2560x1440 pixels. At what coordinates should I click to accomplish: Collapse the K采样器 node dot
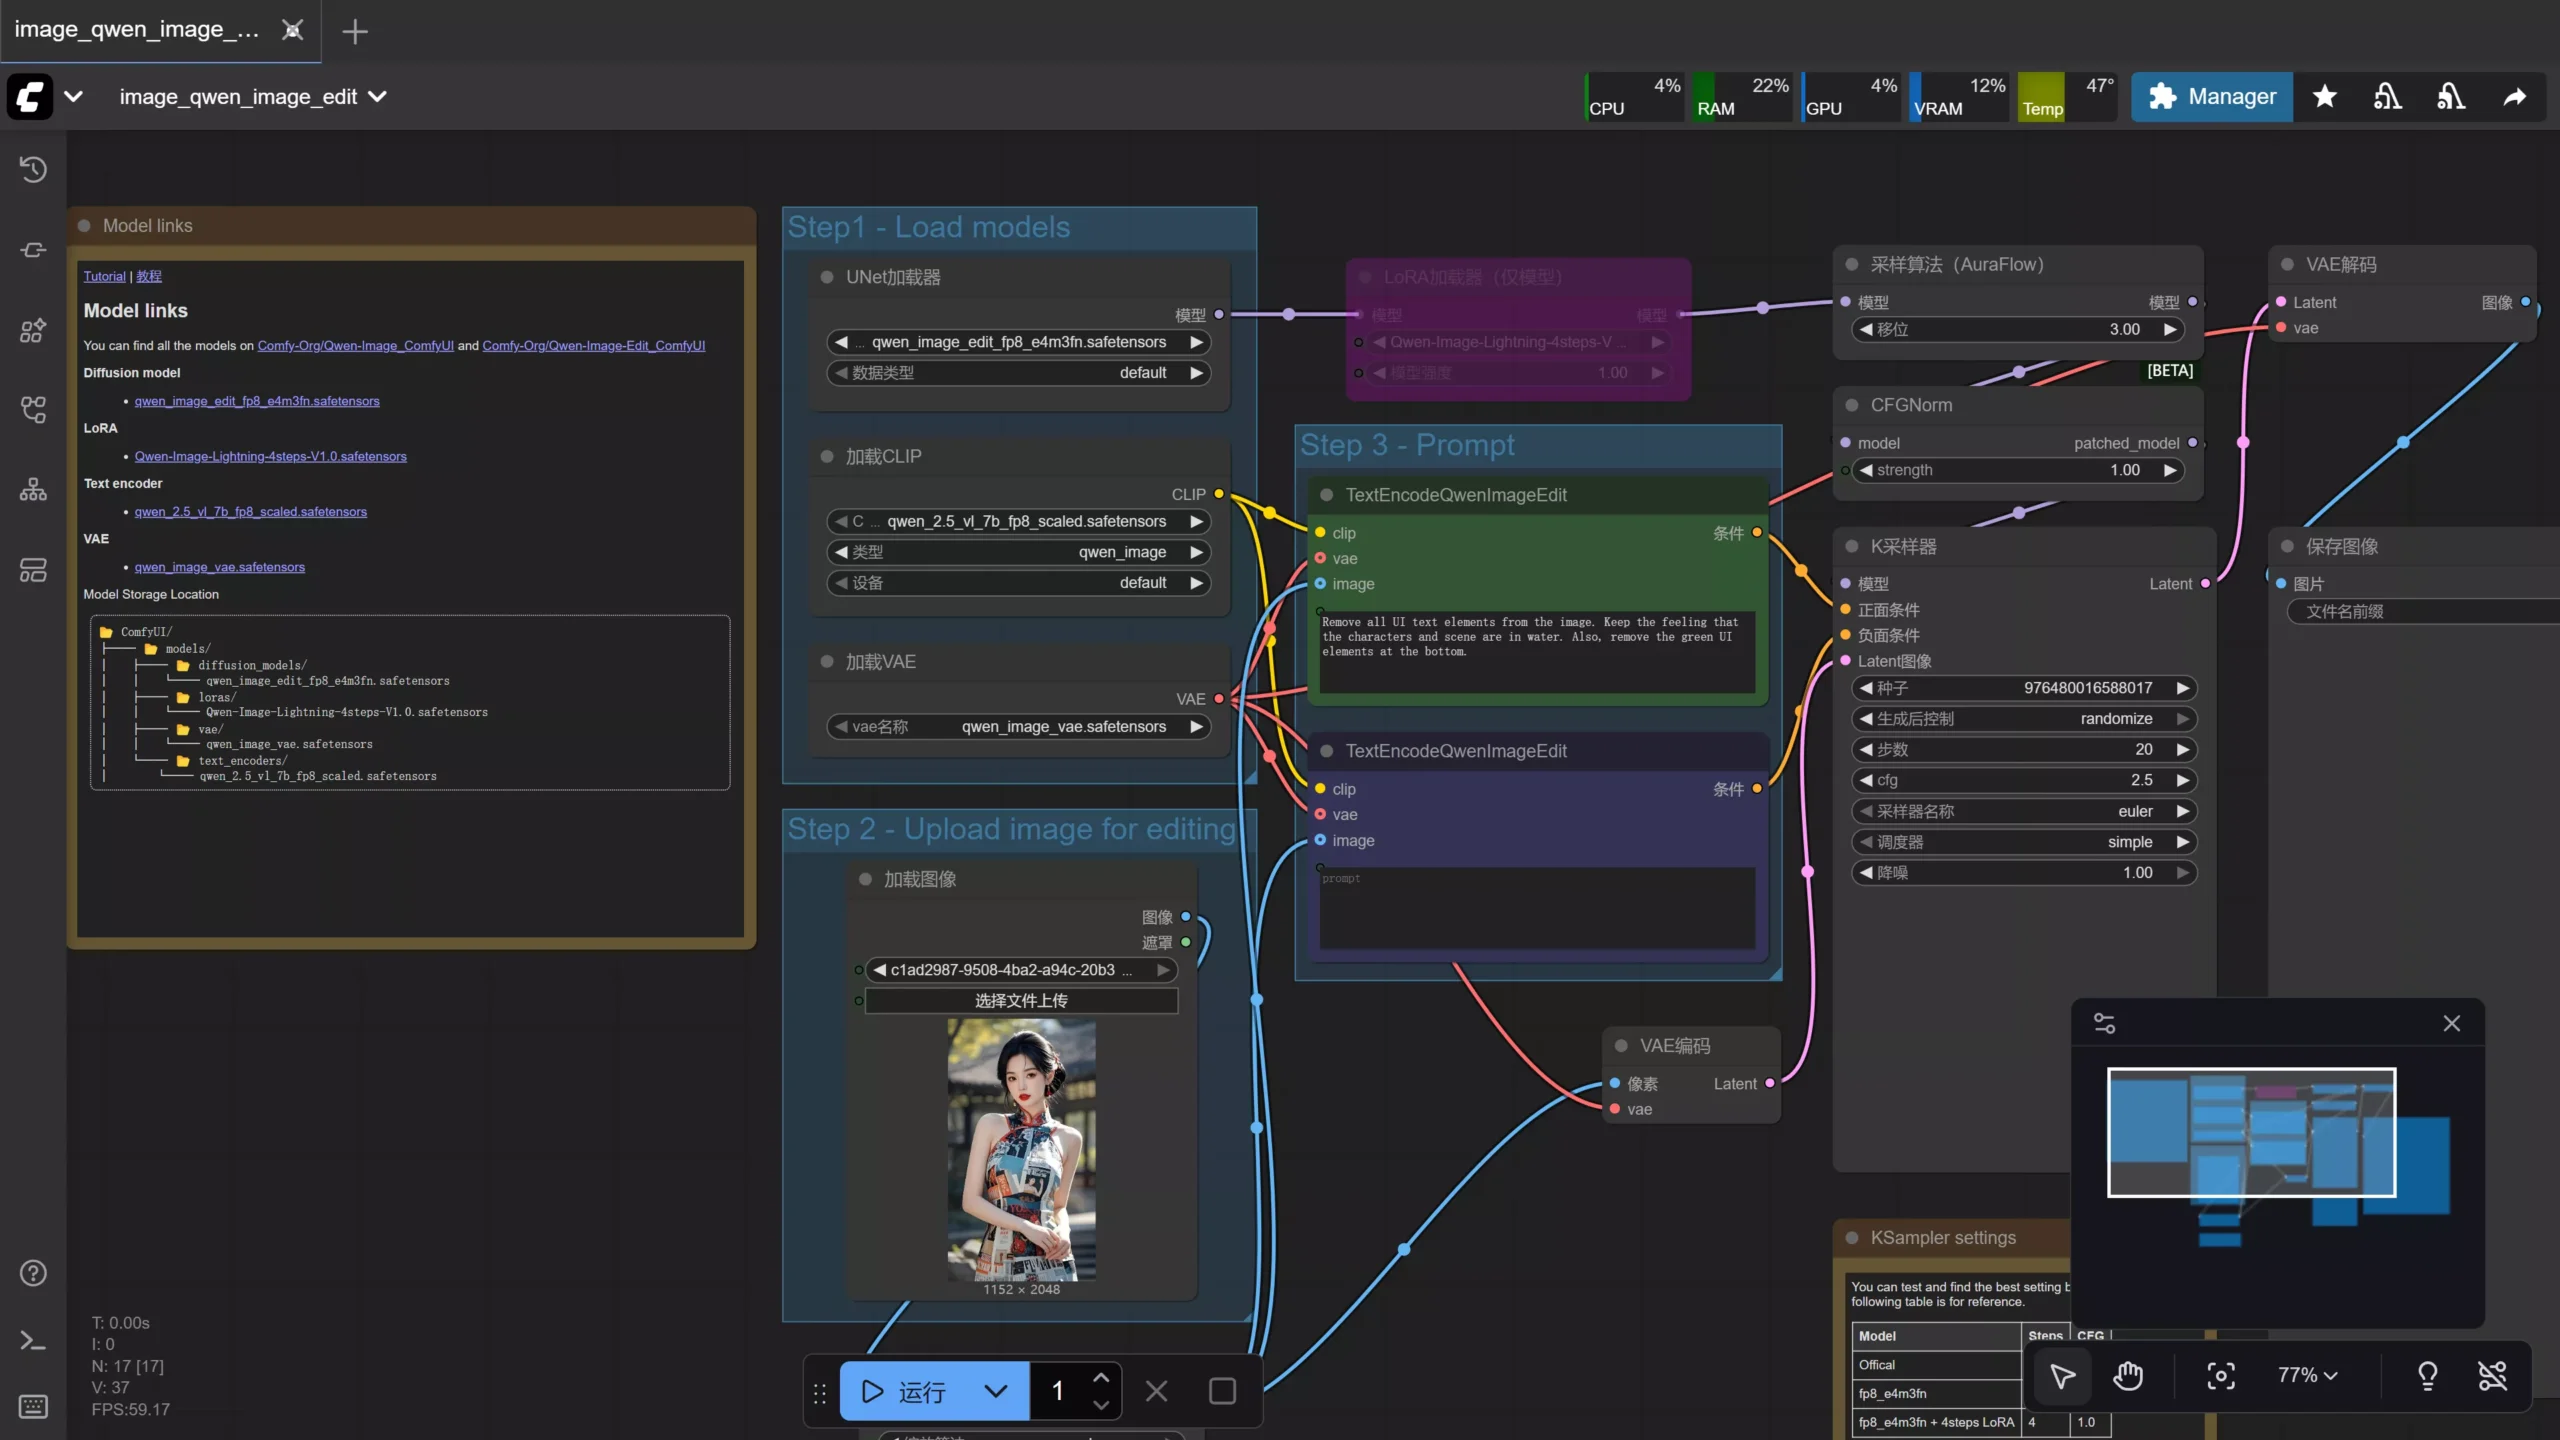(1852, 546)
